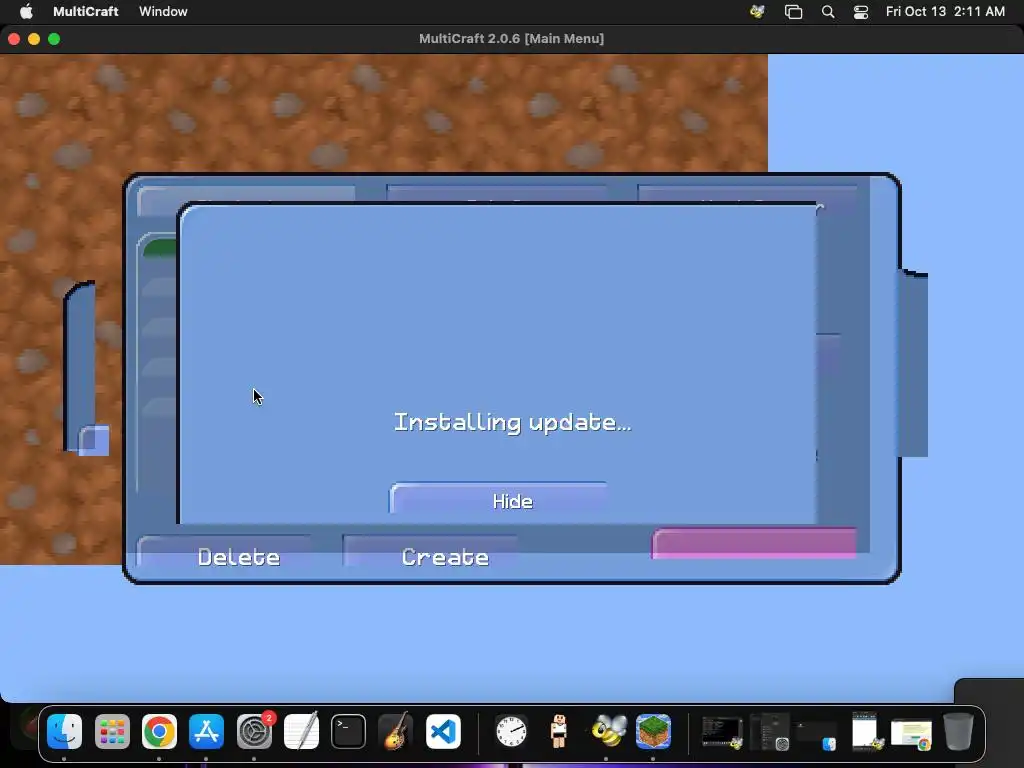Close the MultiCraft window with red button

14,39
